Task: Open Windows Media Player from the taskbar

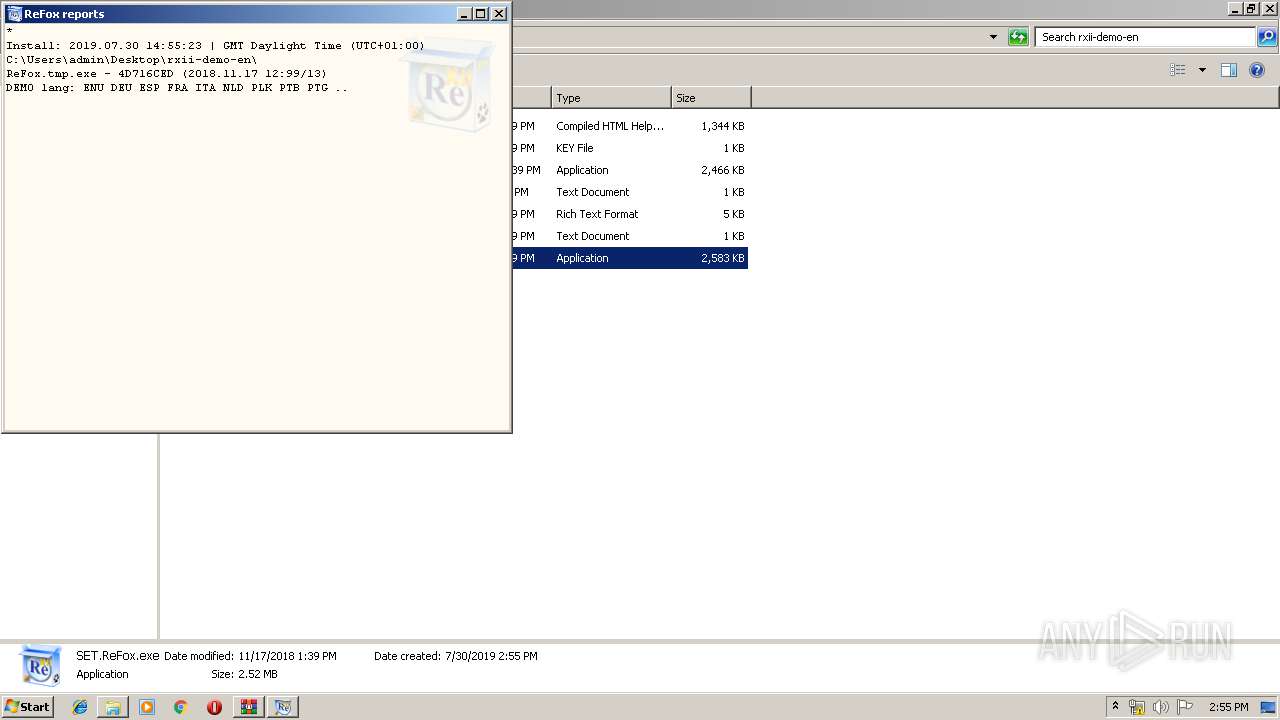Action: pyautogui.click(x=147, y=707)
